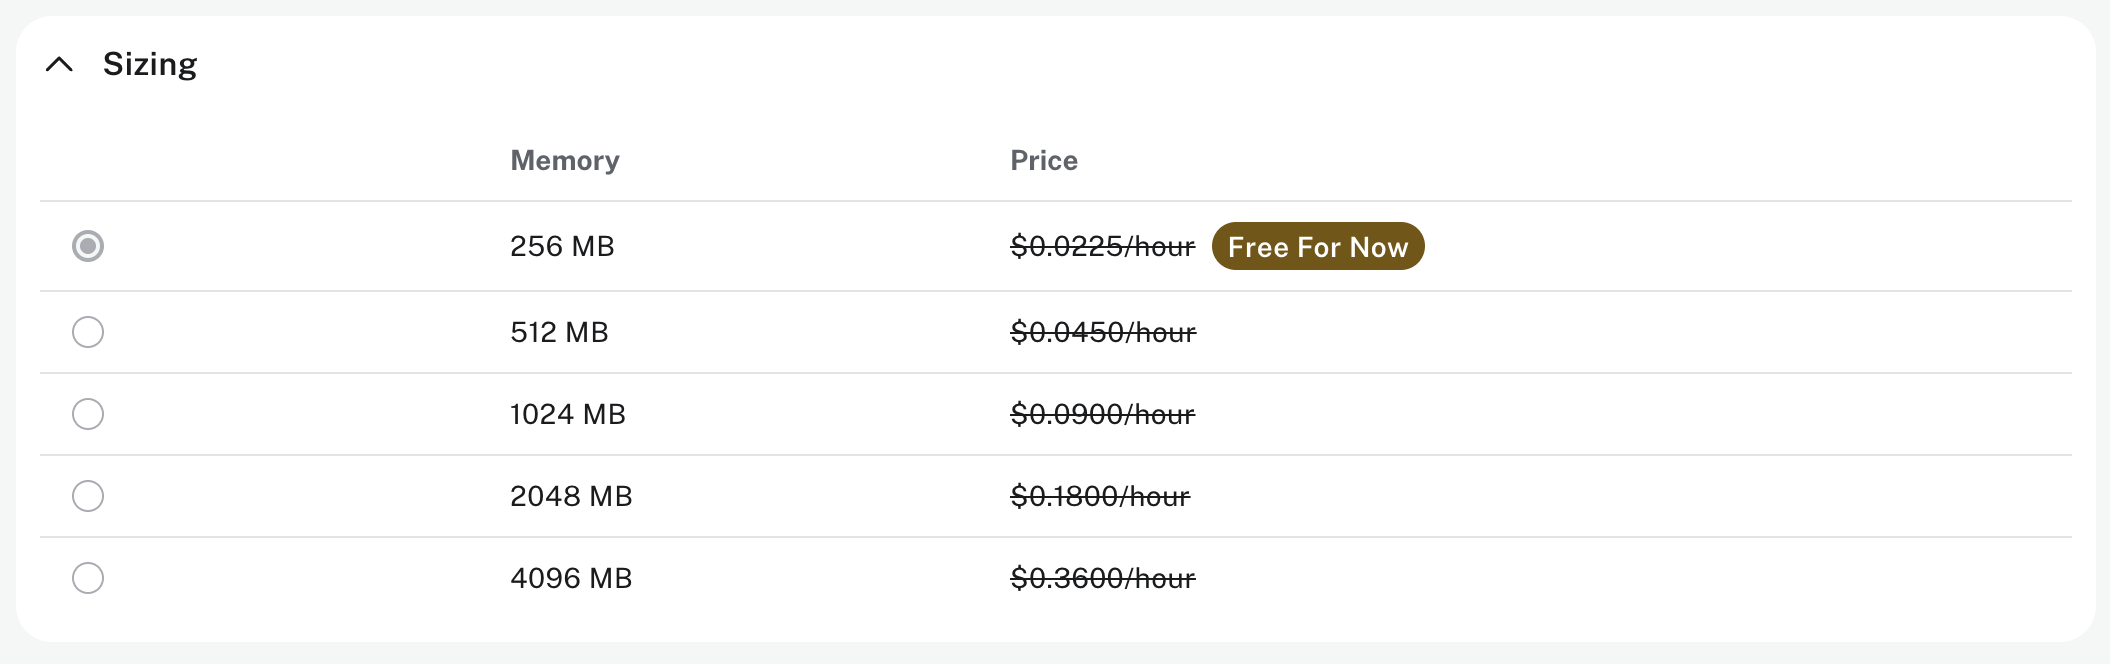Pick the 2048 MB radio option
The width and height of the screenshot is (2110, 664).
point(88,496)
